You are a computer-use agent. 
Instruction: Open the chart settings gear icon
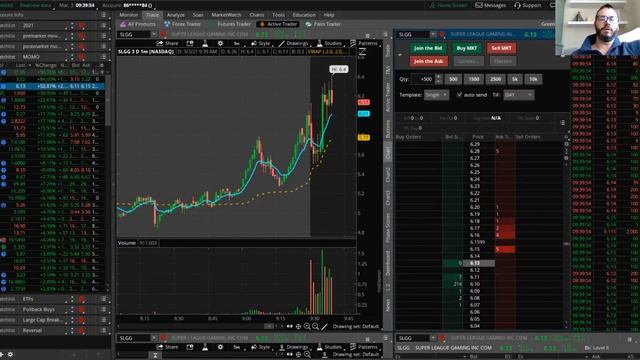[220, 43]
